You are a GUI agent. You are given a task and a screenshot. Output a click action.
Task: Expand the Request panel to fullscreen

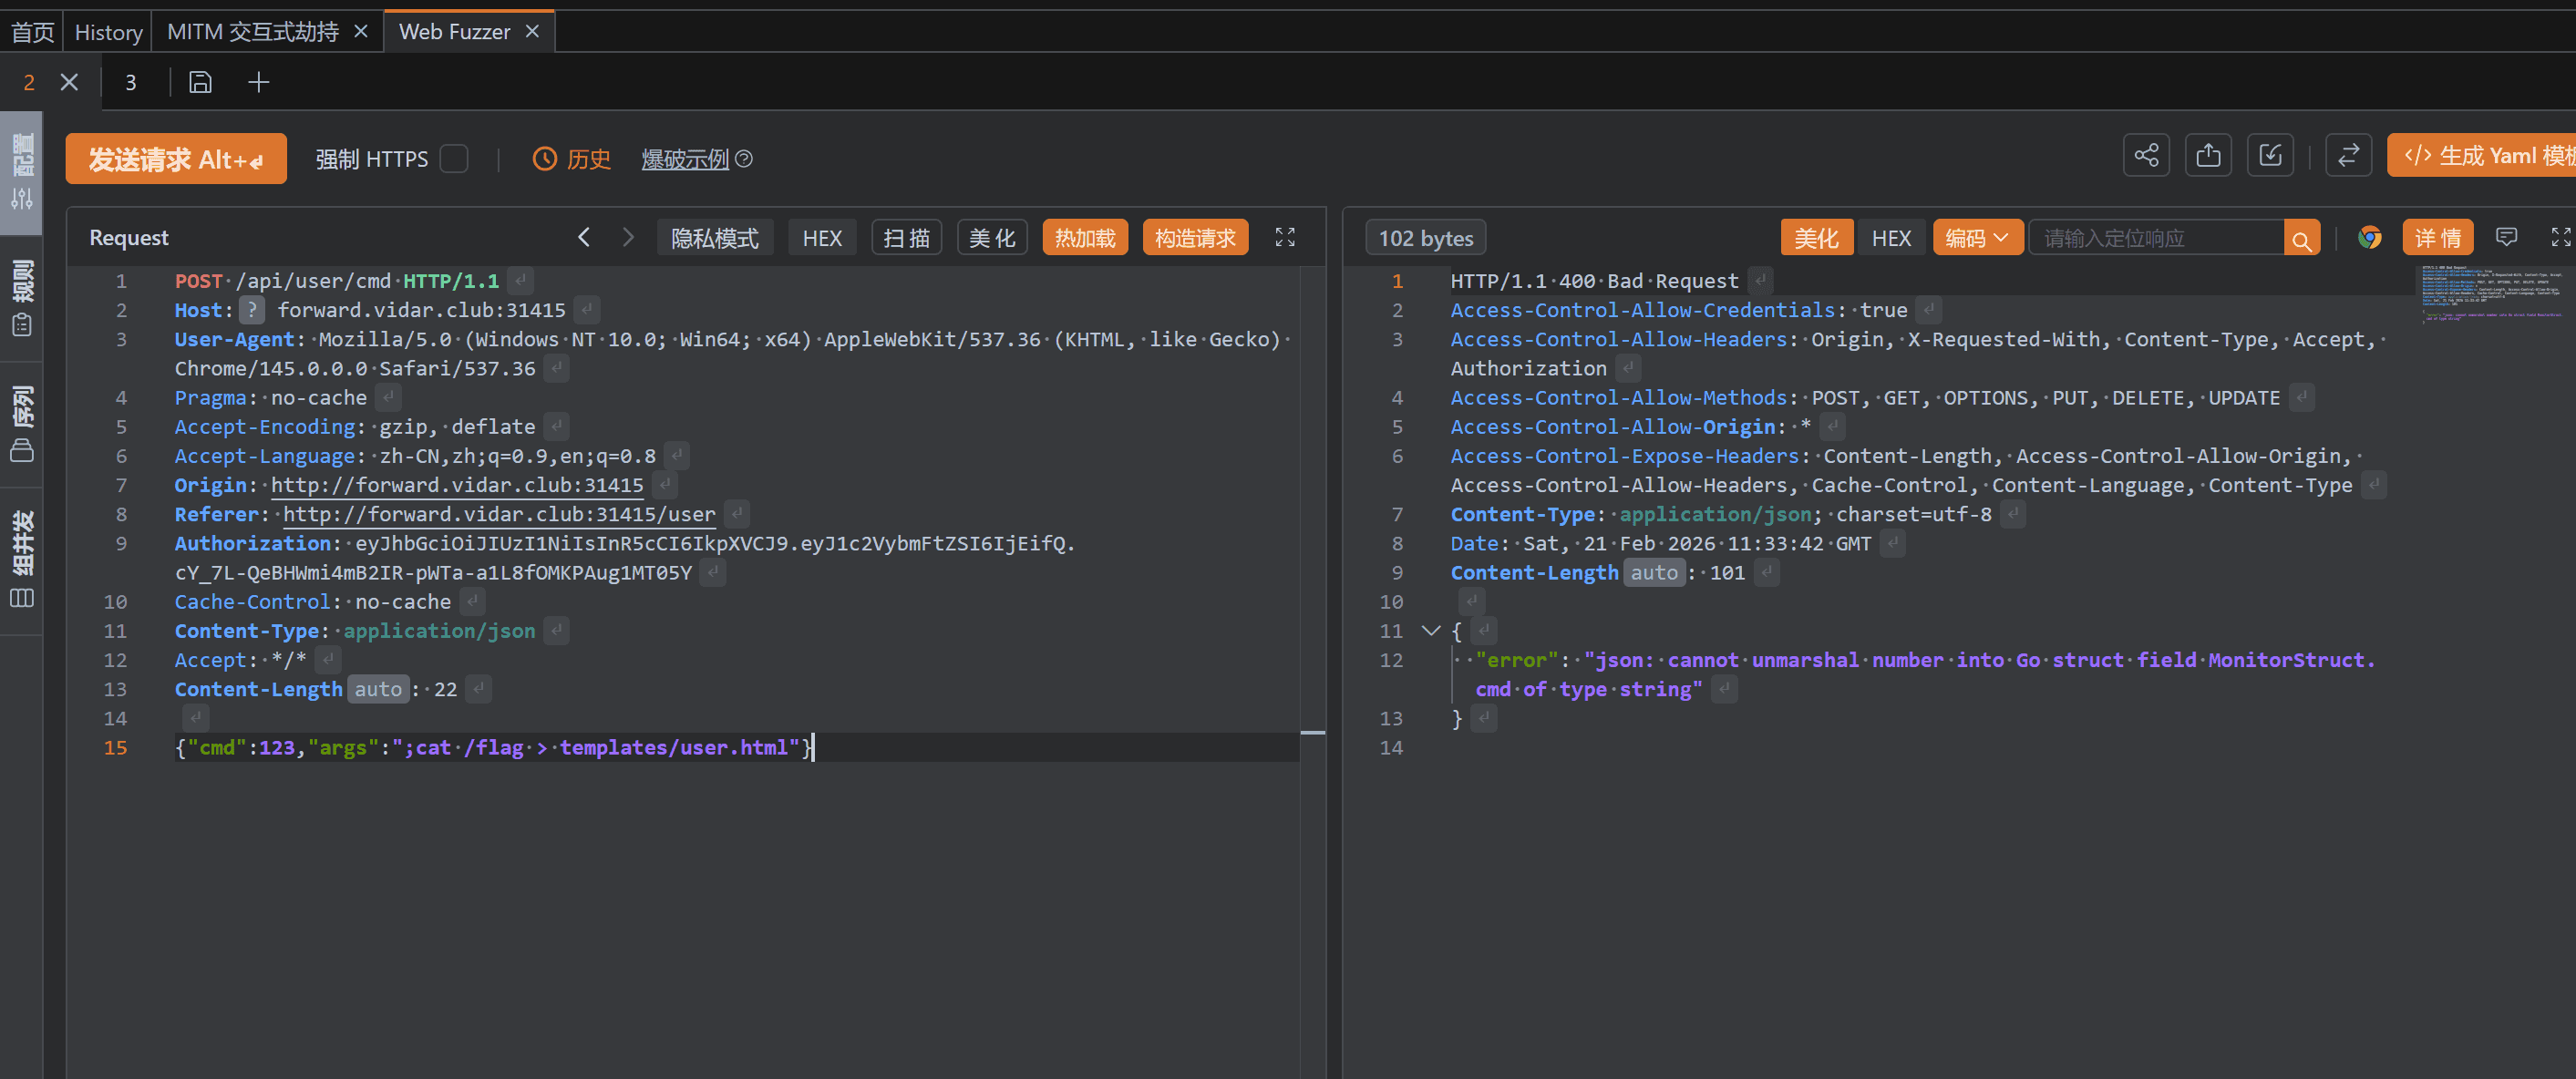[x=1285, y=238]
